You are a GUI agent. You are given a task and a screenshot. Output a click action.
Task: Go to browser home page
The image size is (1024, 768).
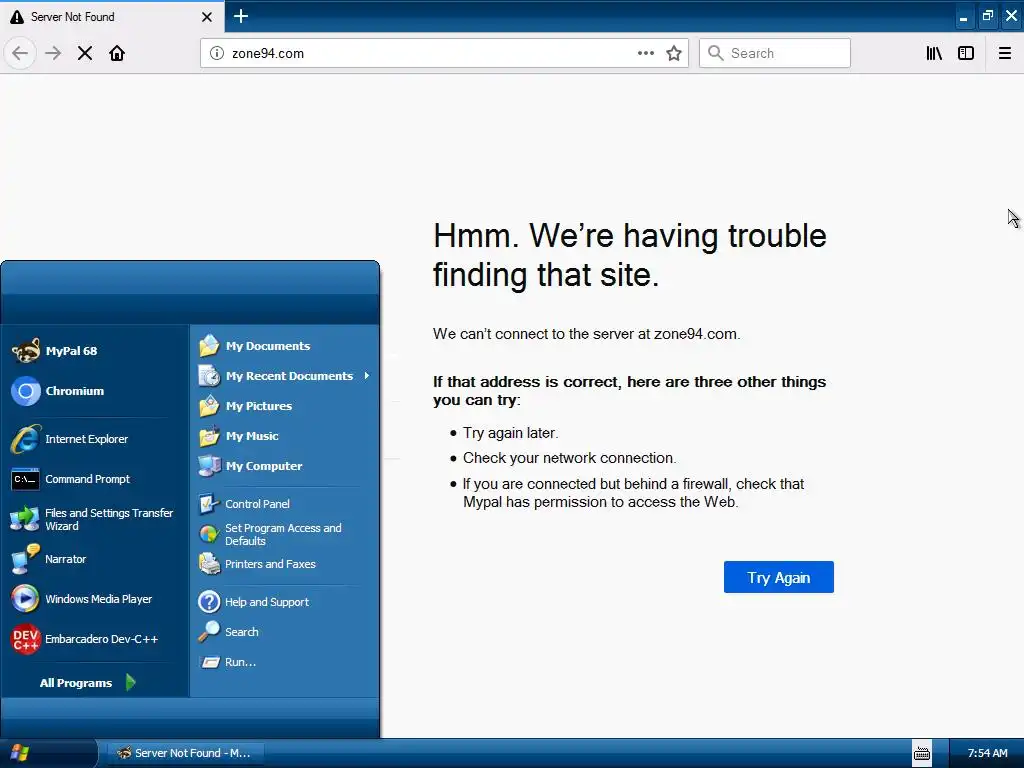tap(117, 53)
